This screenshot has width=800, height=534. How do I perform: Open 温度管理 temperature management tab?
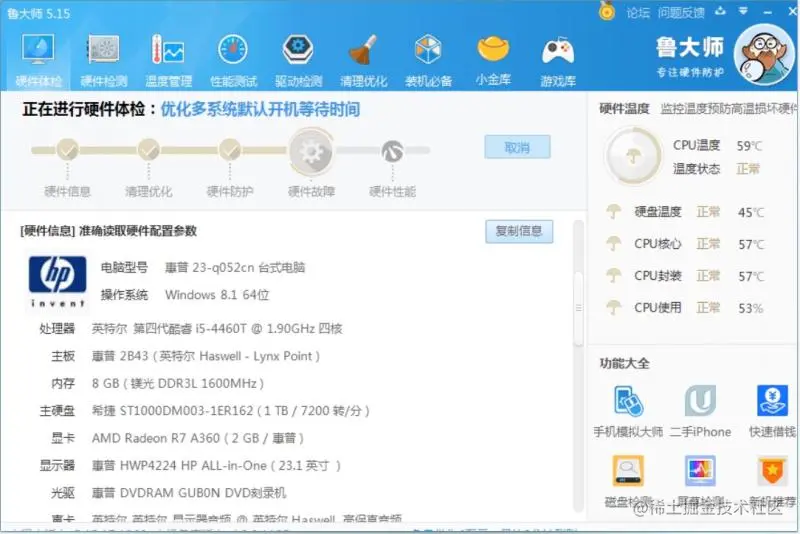pyautogui.click(x=168, y=61)
